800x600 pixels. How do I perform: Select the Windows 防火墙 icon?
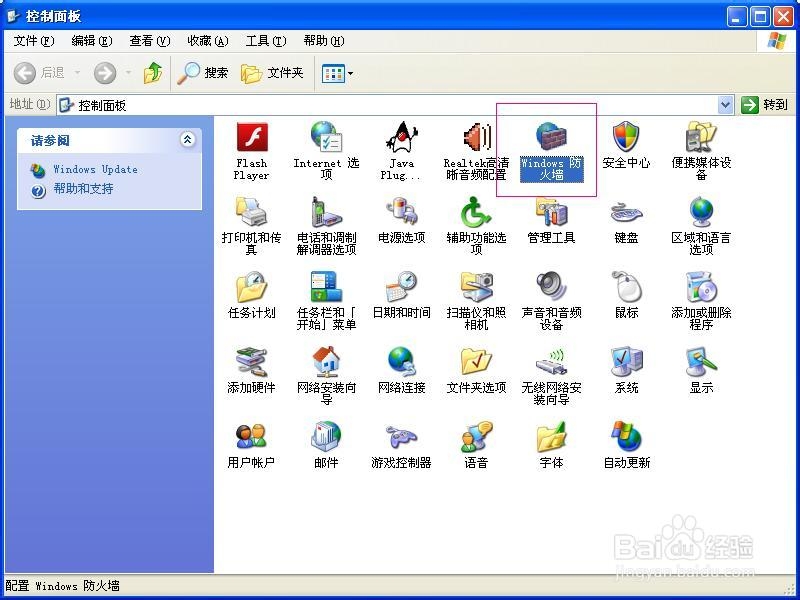click(x=551, y=136)
